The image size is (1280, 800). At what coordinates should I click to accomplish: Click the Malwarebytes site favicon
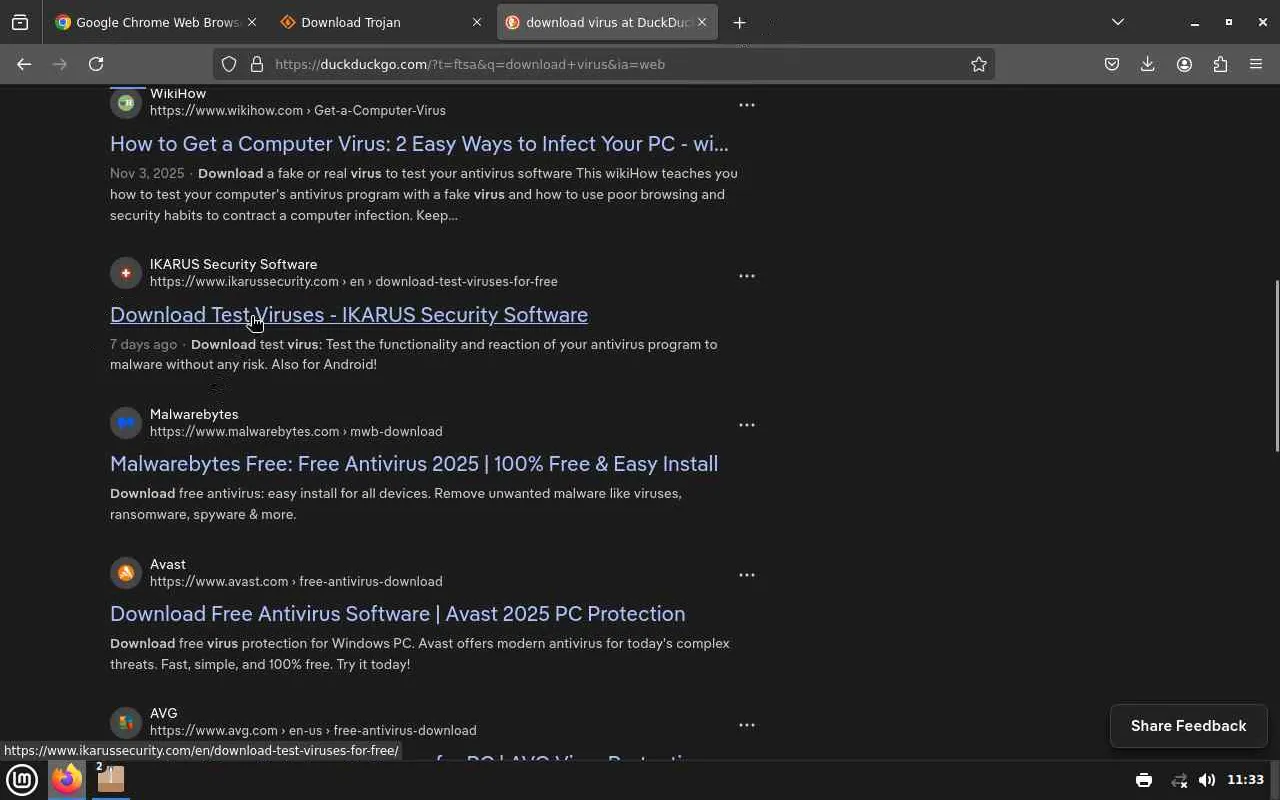point(126,423)
